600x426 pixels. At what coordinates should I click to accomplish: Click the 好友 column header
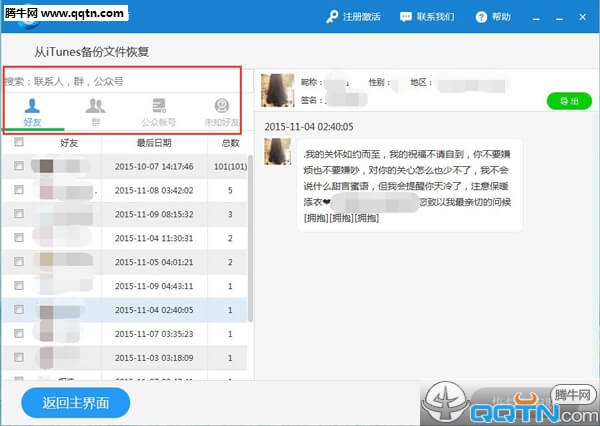click(x=69, y=143)
